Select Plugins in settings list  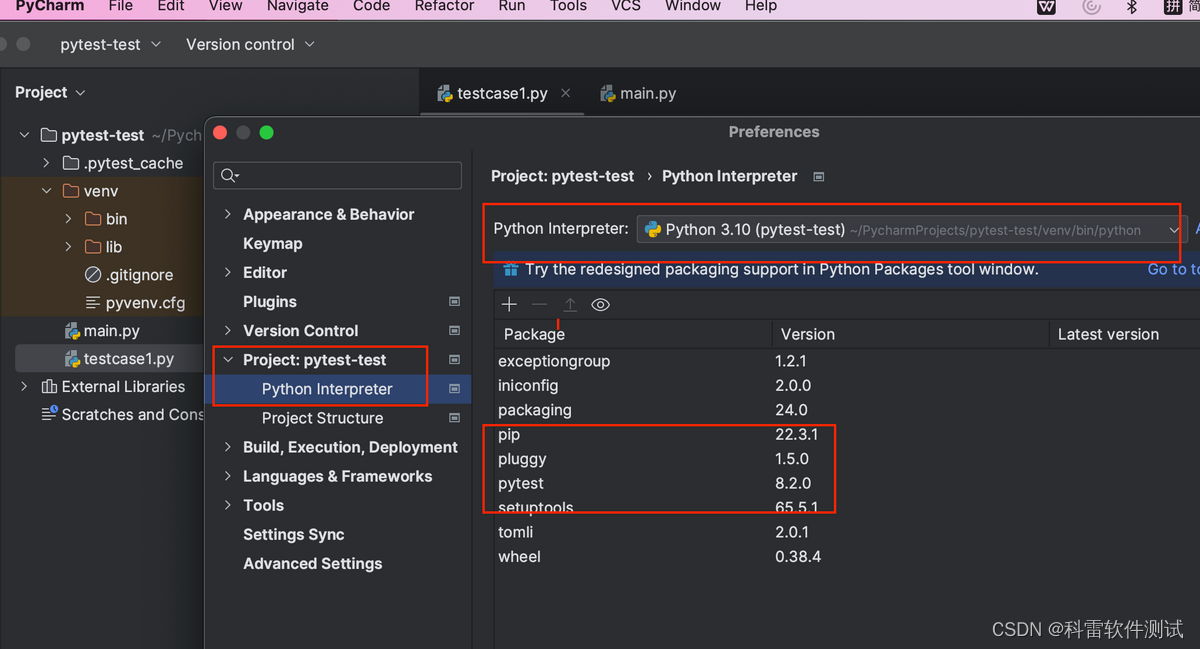coord(269,301)
